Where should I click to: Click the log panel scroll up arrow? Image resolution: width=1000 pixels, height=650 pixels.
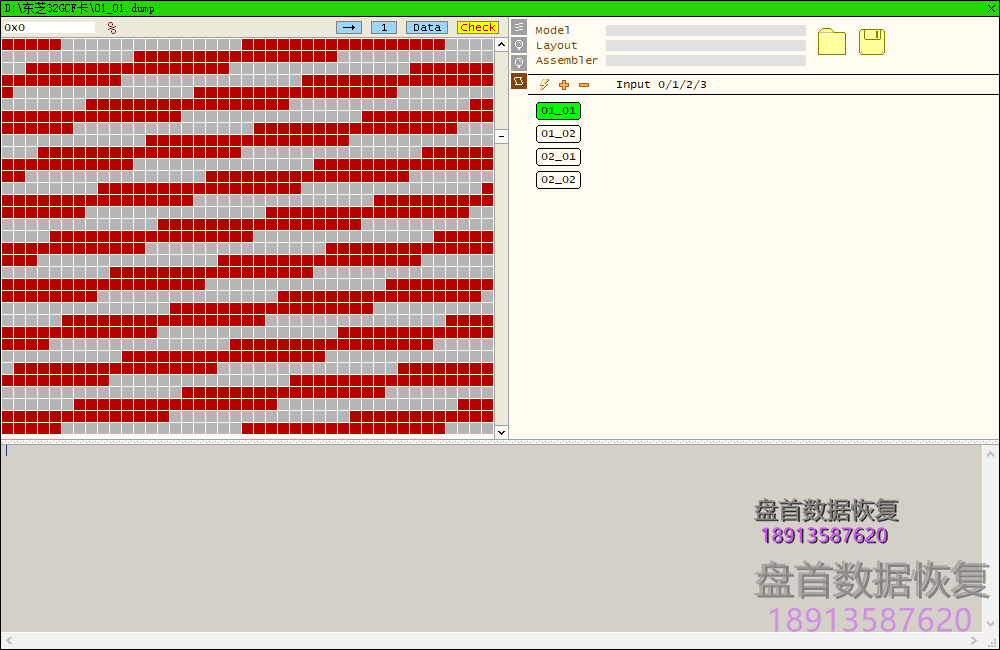tap(990, 455)
